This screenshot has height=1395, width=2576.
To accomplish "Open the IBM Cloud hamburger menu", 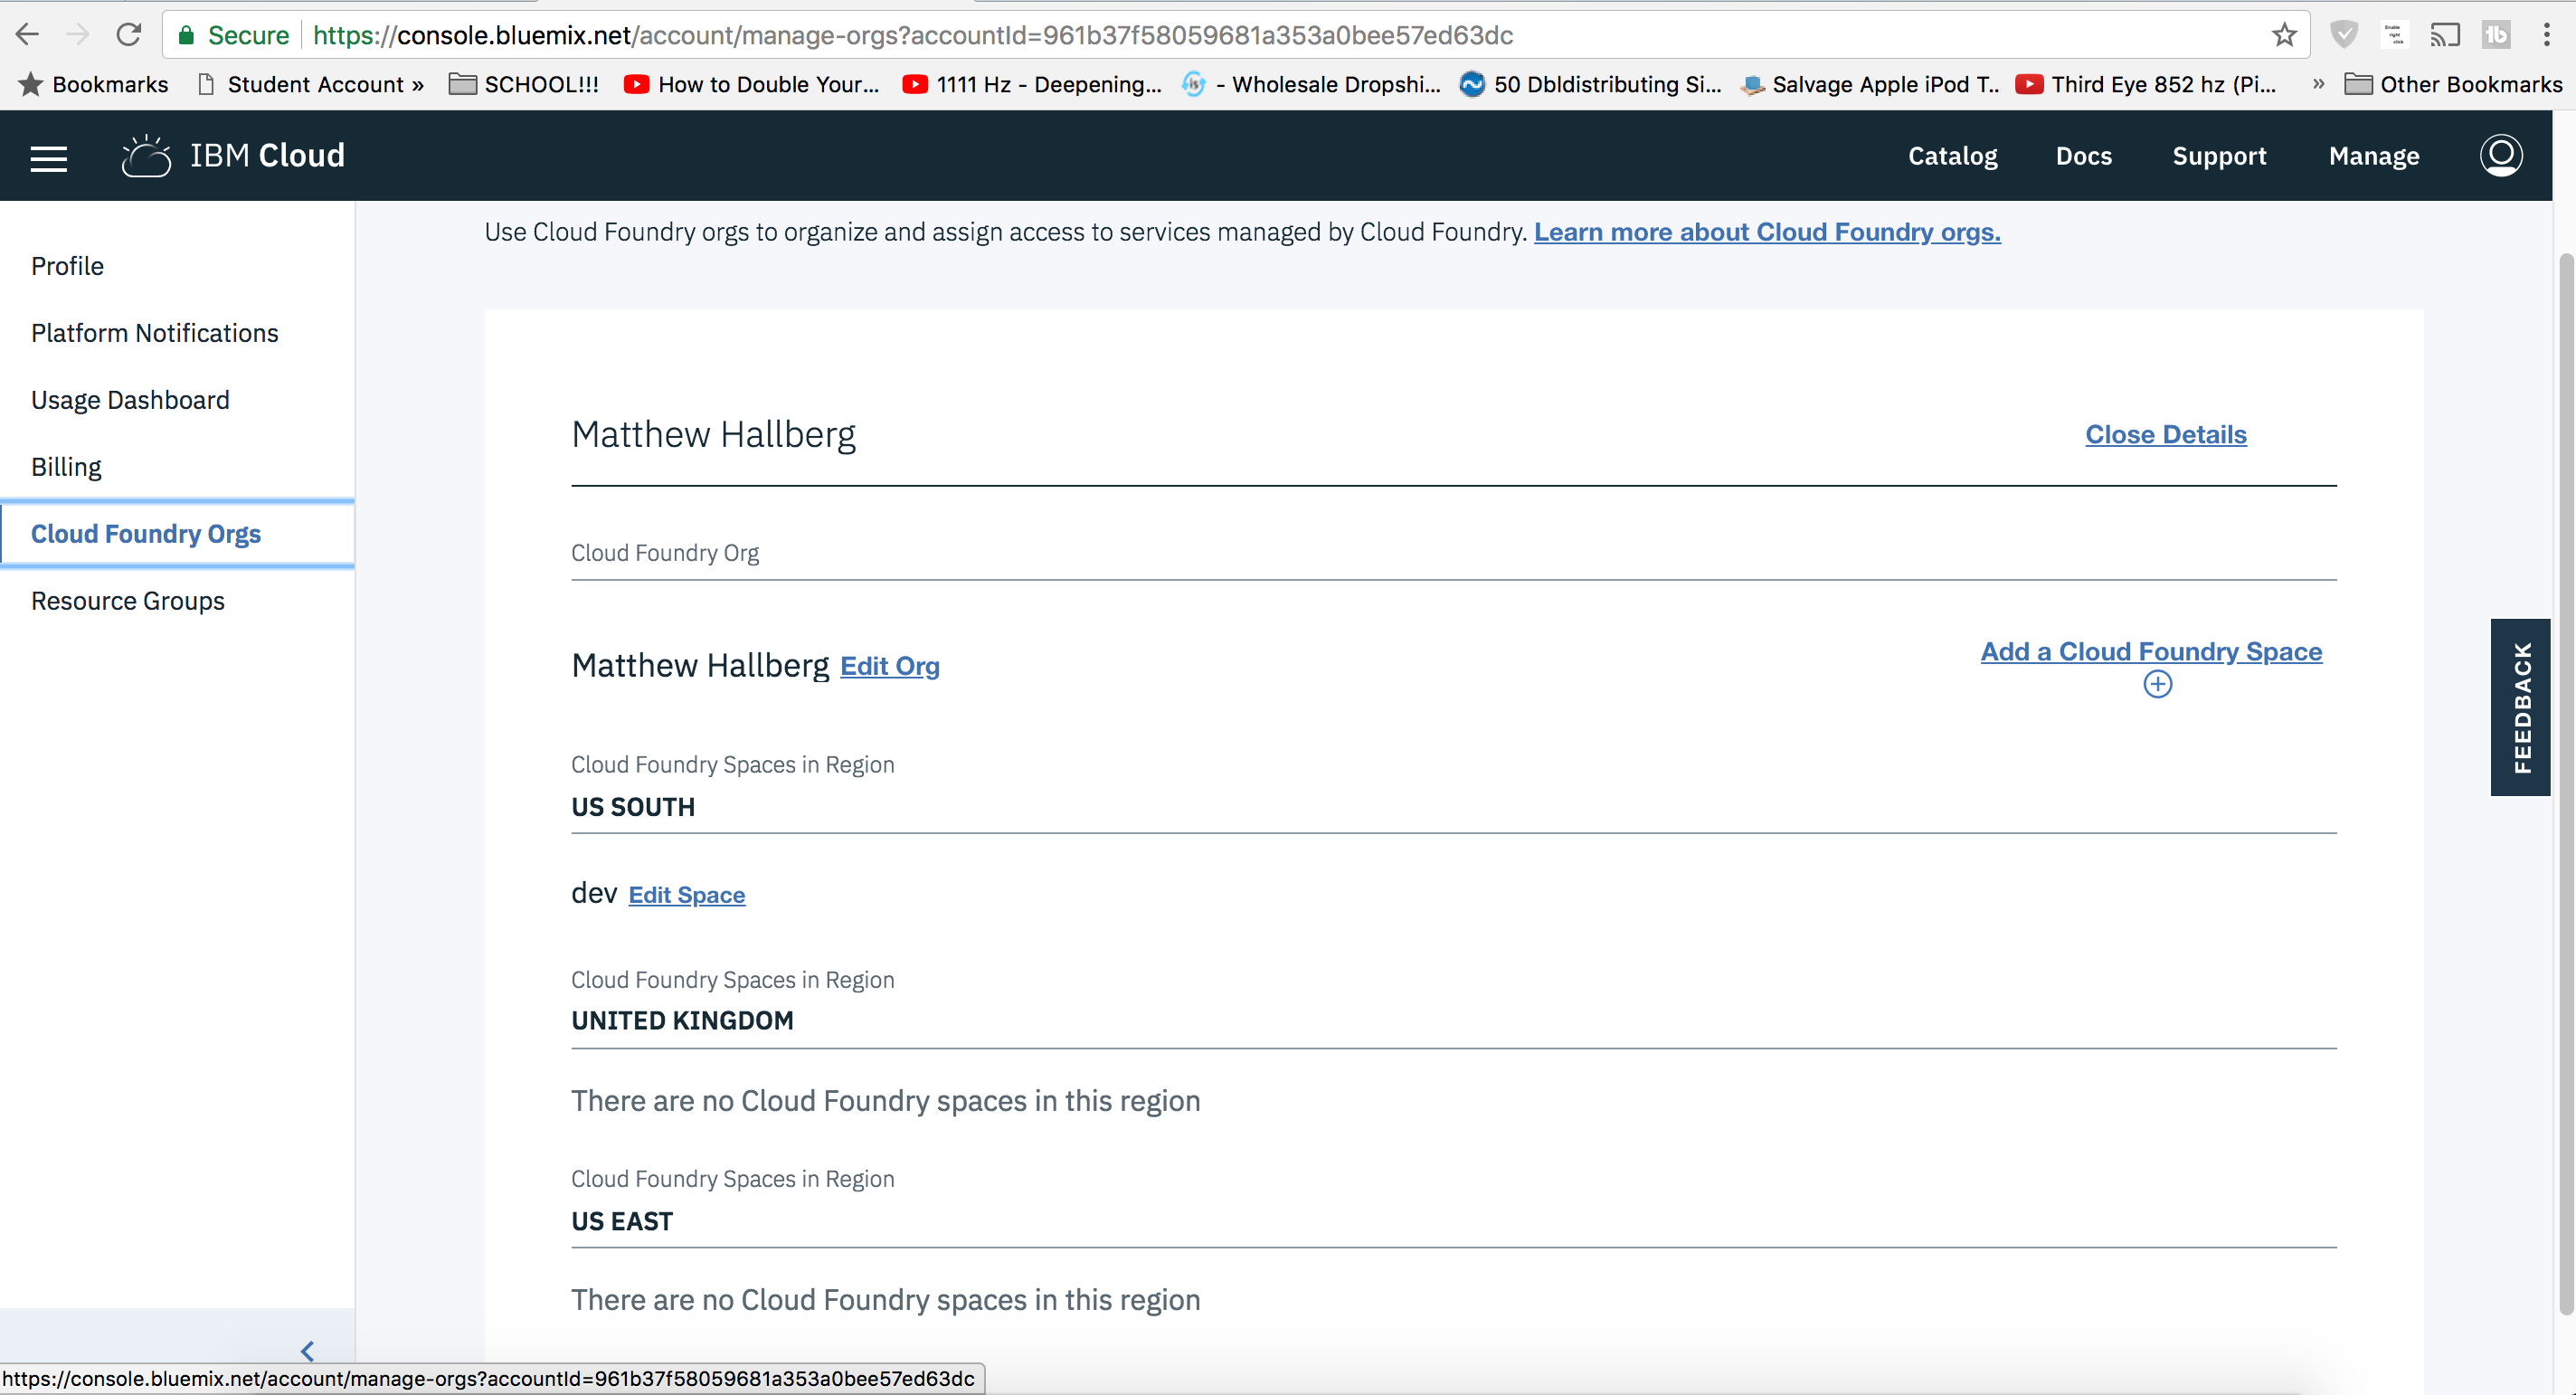I will pos(49,158).
